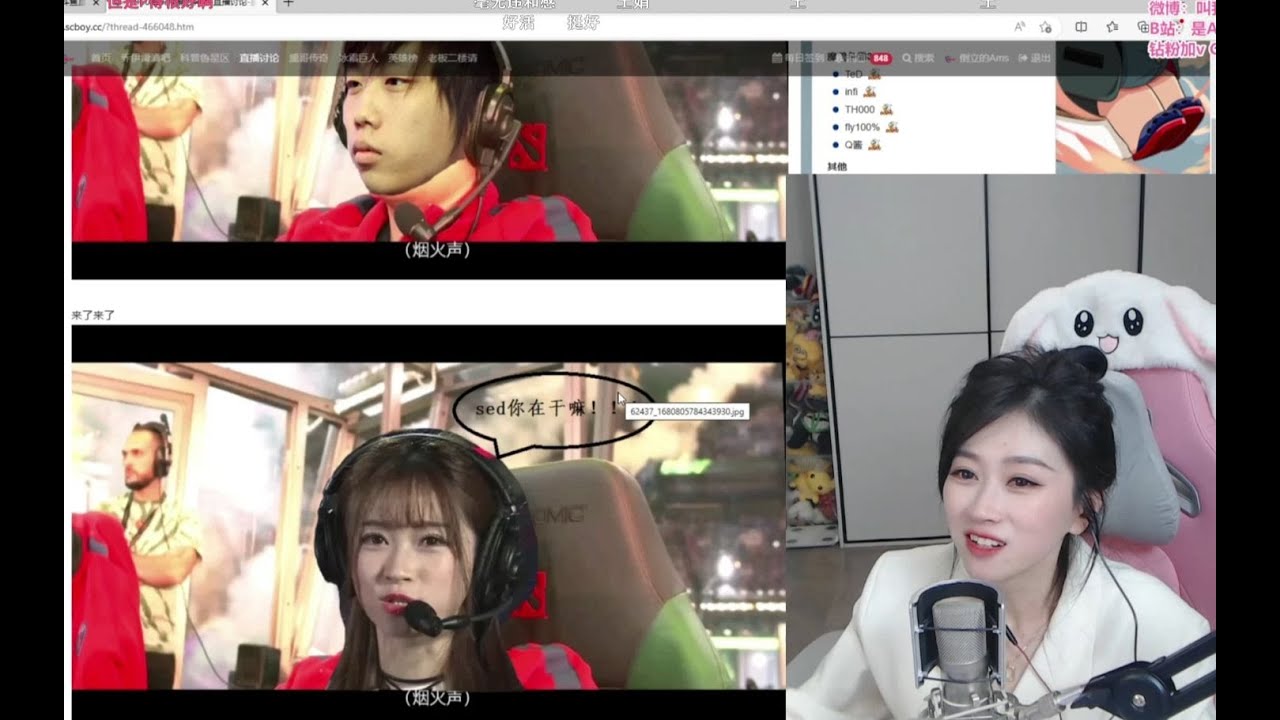The image size is (1280, 720).
Task: Open the 首页 home menu item
Action: coord(100,58)
